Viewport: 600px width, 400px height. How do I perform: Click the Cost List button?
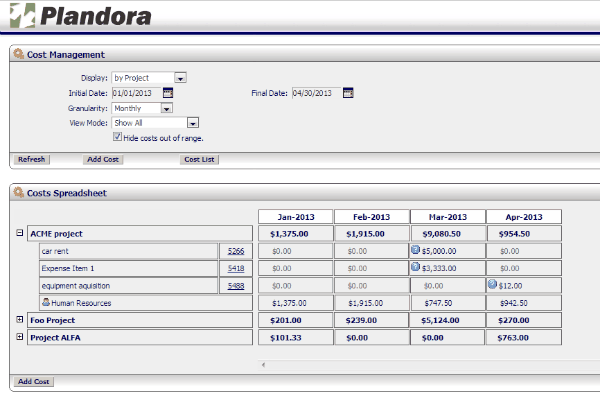(x=199, y=160)
